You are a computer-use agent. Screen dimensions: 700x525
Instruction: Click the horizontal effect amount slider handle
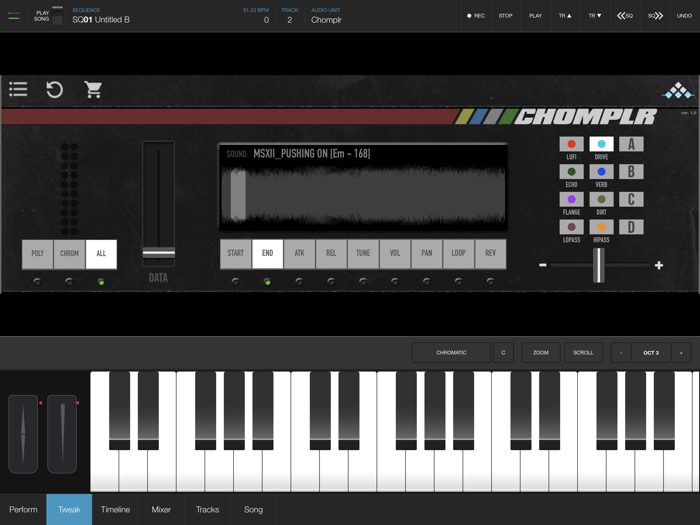click(x=599, y=265)
